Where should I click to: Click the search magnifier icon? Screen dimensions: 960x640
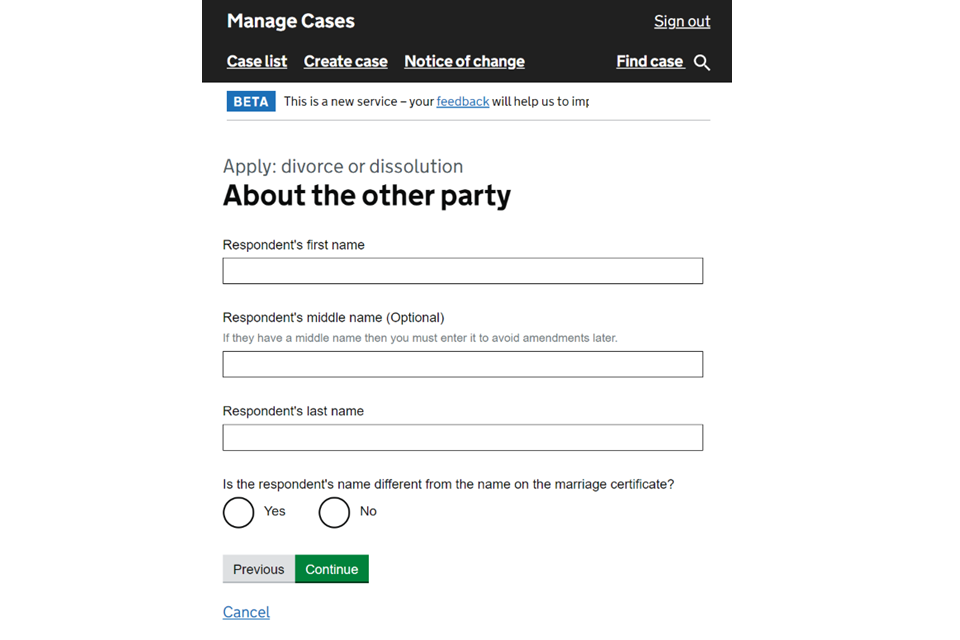click(x=702, y=63)
